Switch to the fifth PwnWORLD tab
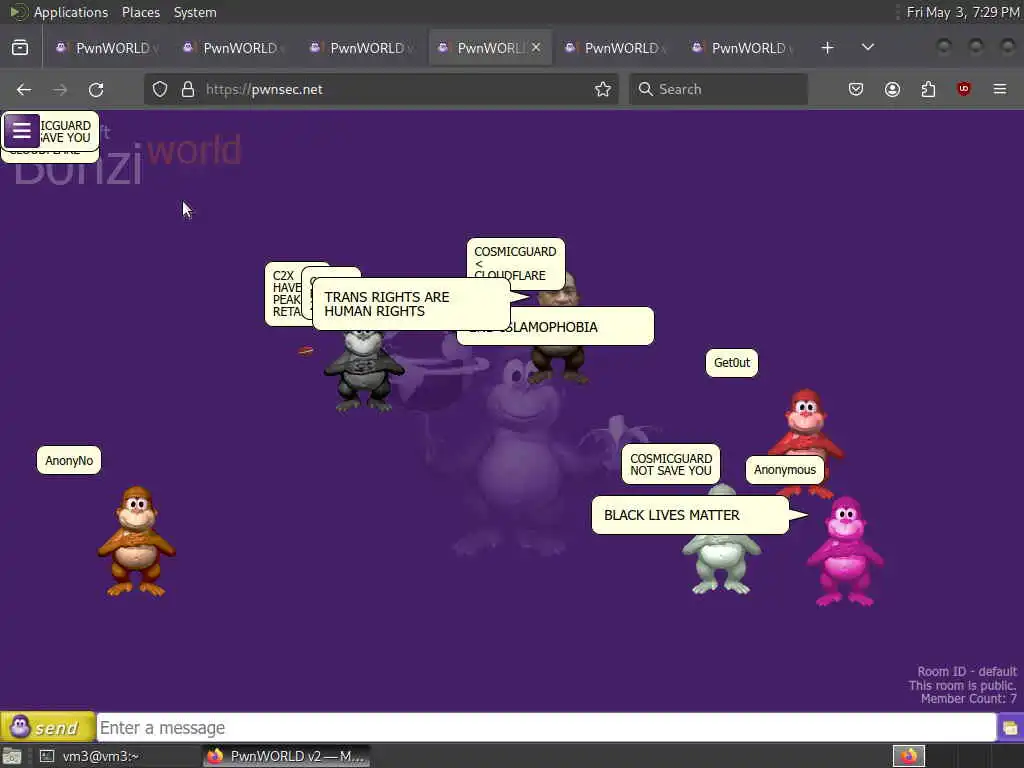The image size is (1024, 768). pyautogui.click(x=616, y=48)
